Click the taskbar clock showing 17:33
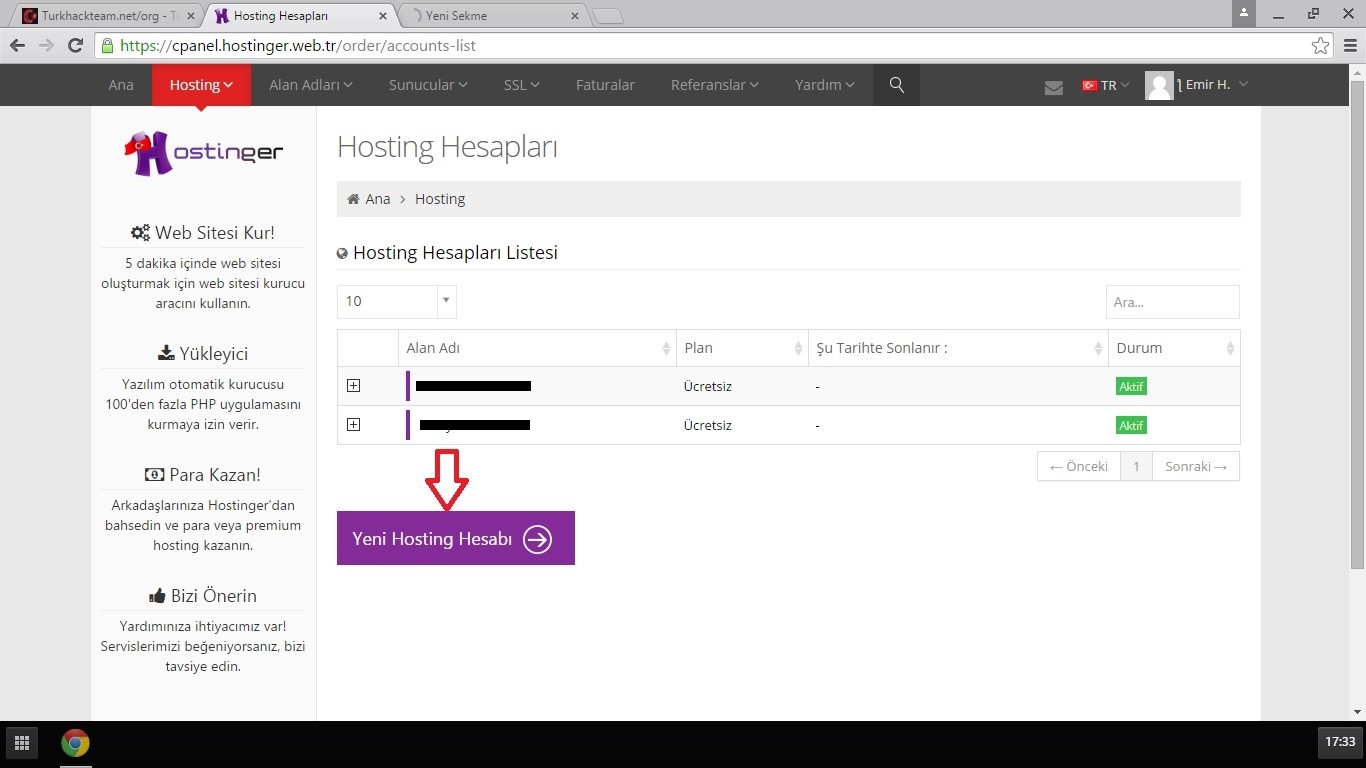This screenshot has width=1366, height=768. point(1340,742)
